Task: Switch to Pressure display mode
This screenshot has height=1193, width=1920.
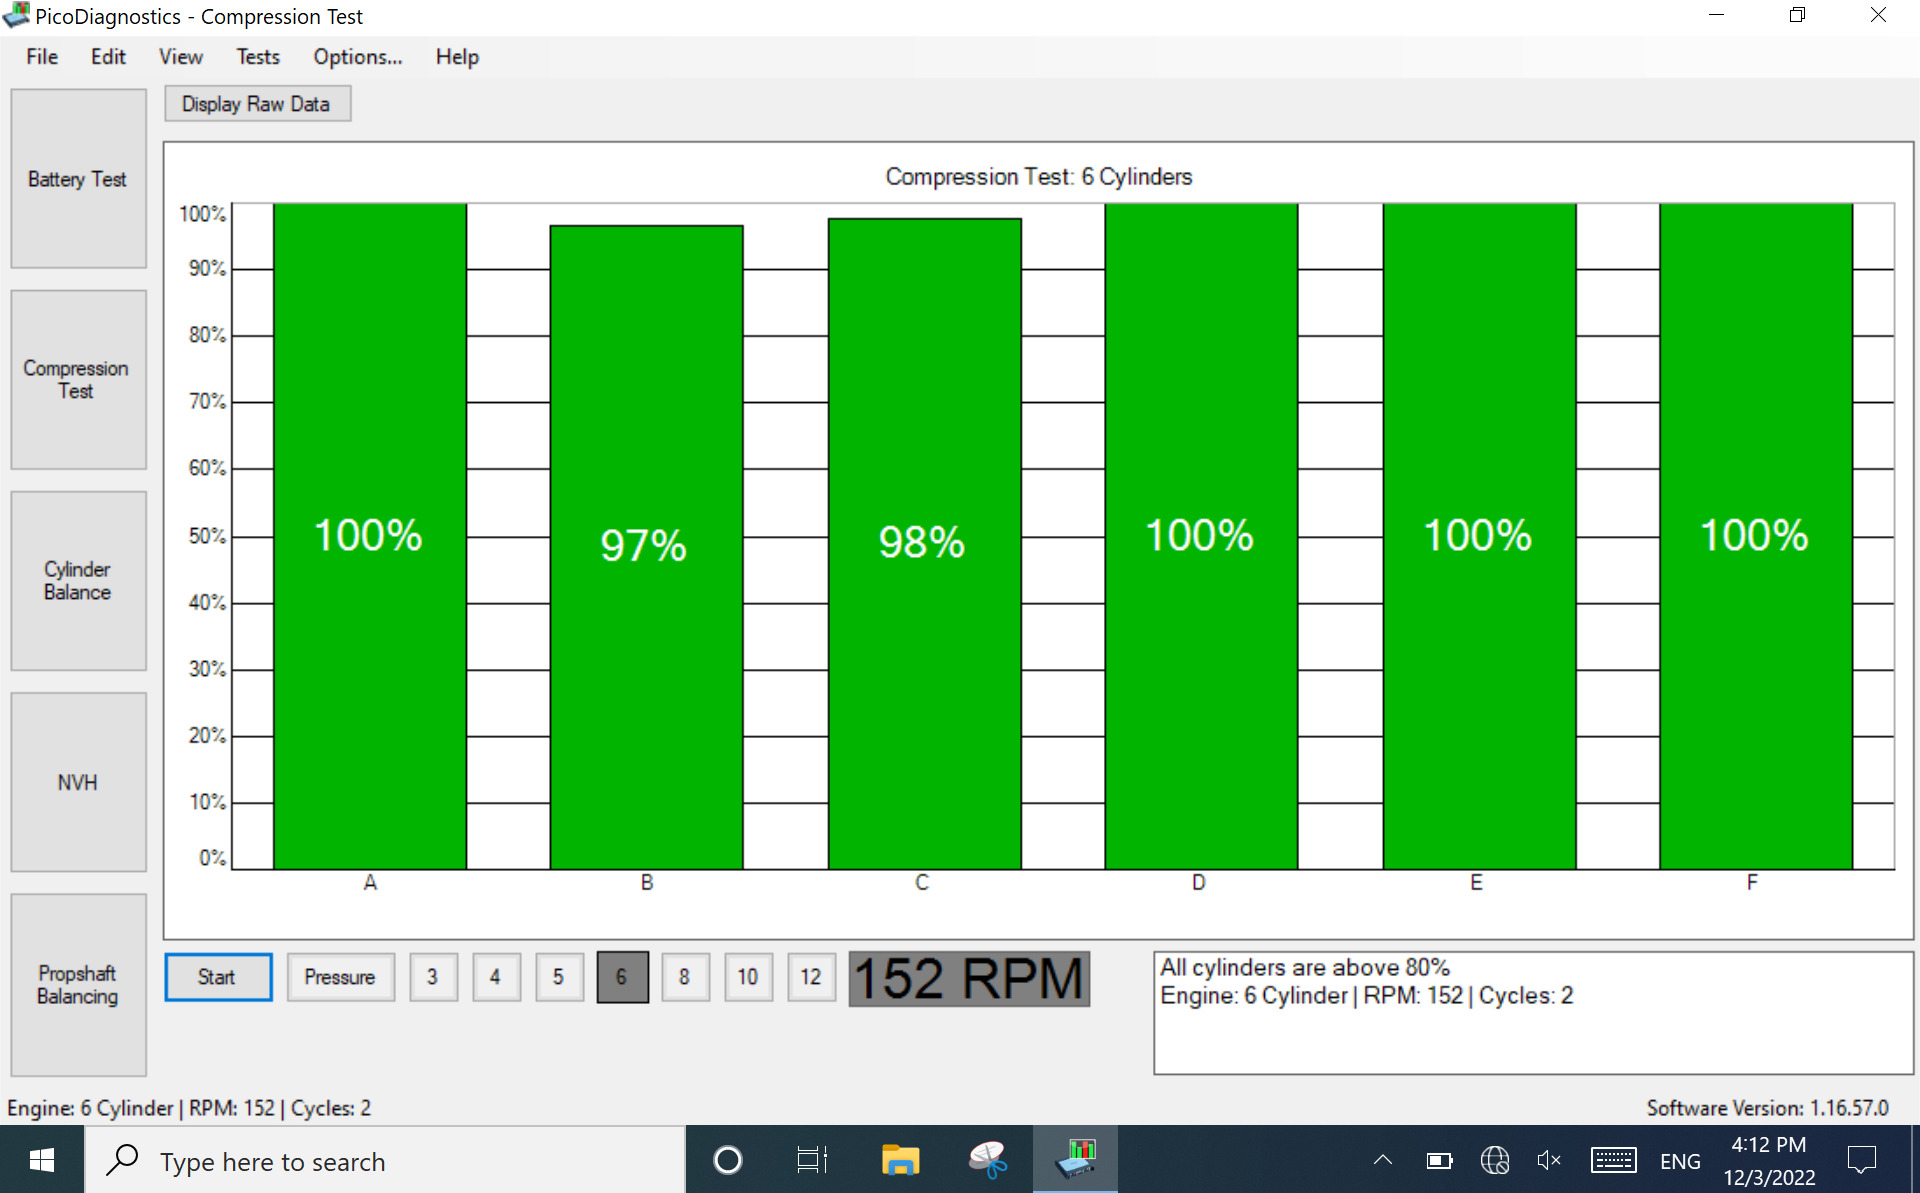Action: tap(340, 977)
